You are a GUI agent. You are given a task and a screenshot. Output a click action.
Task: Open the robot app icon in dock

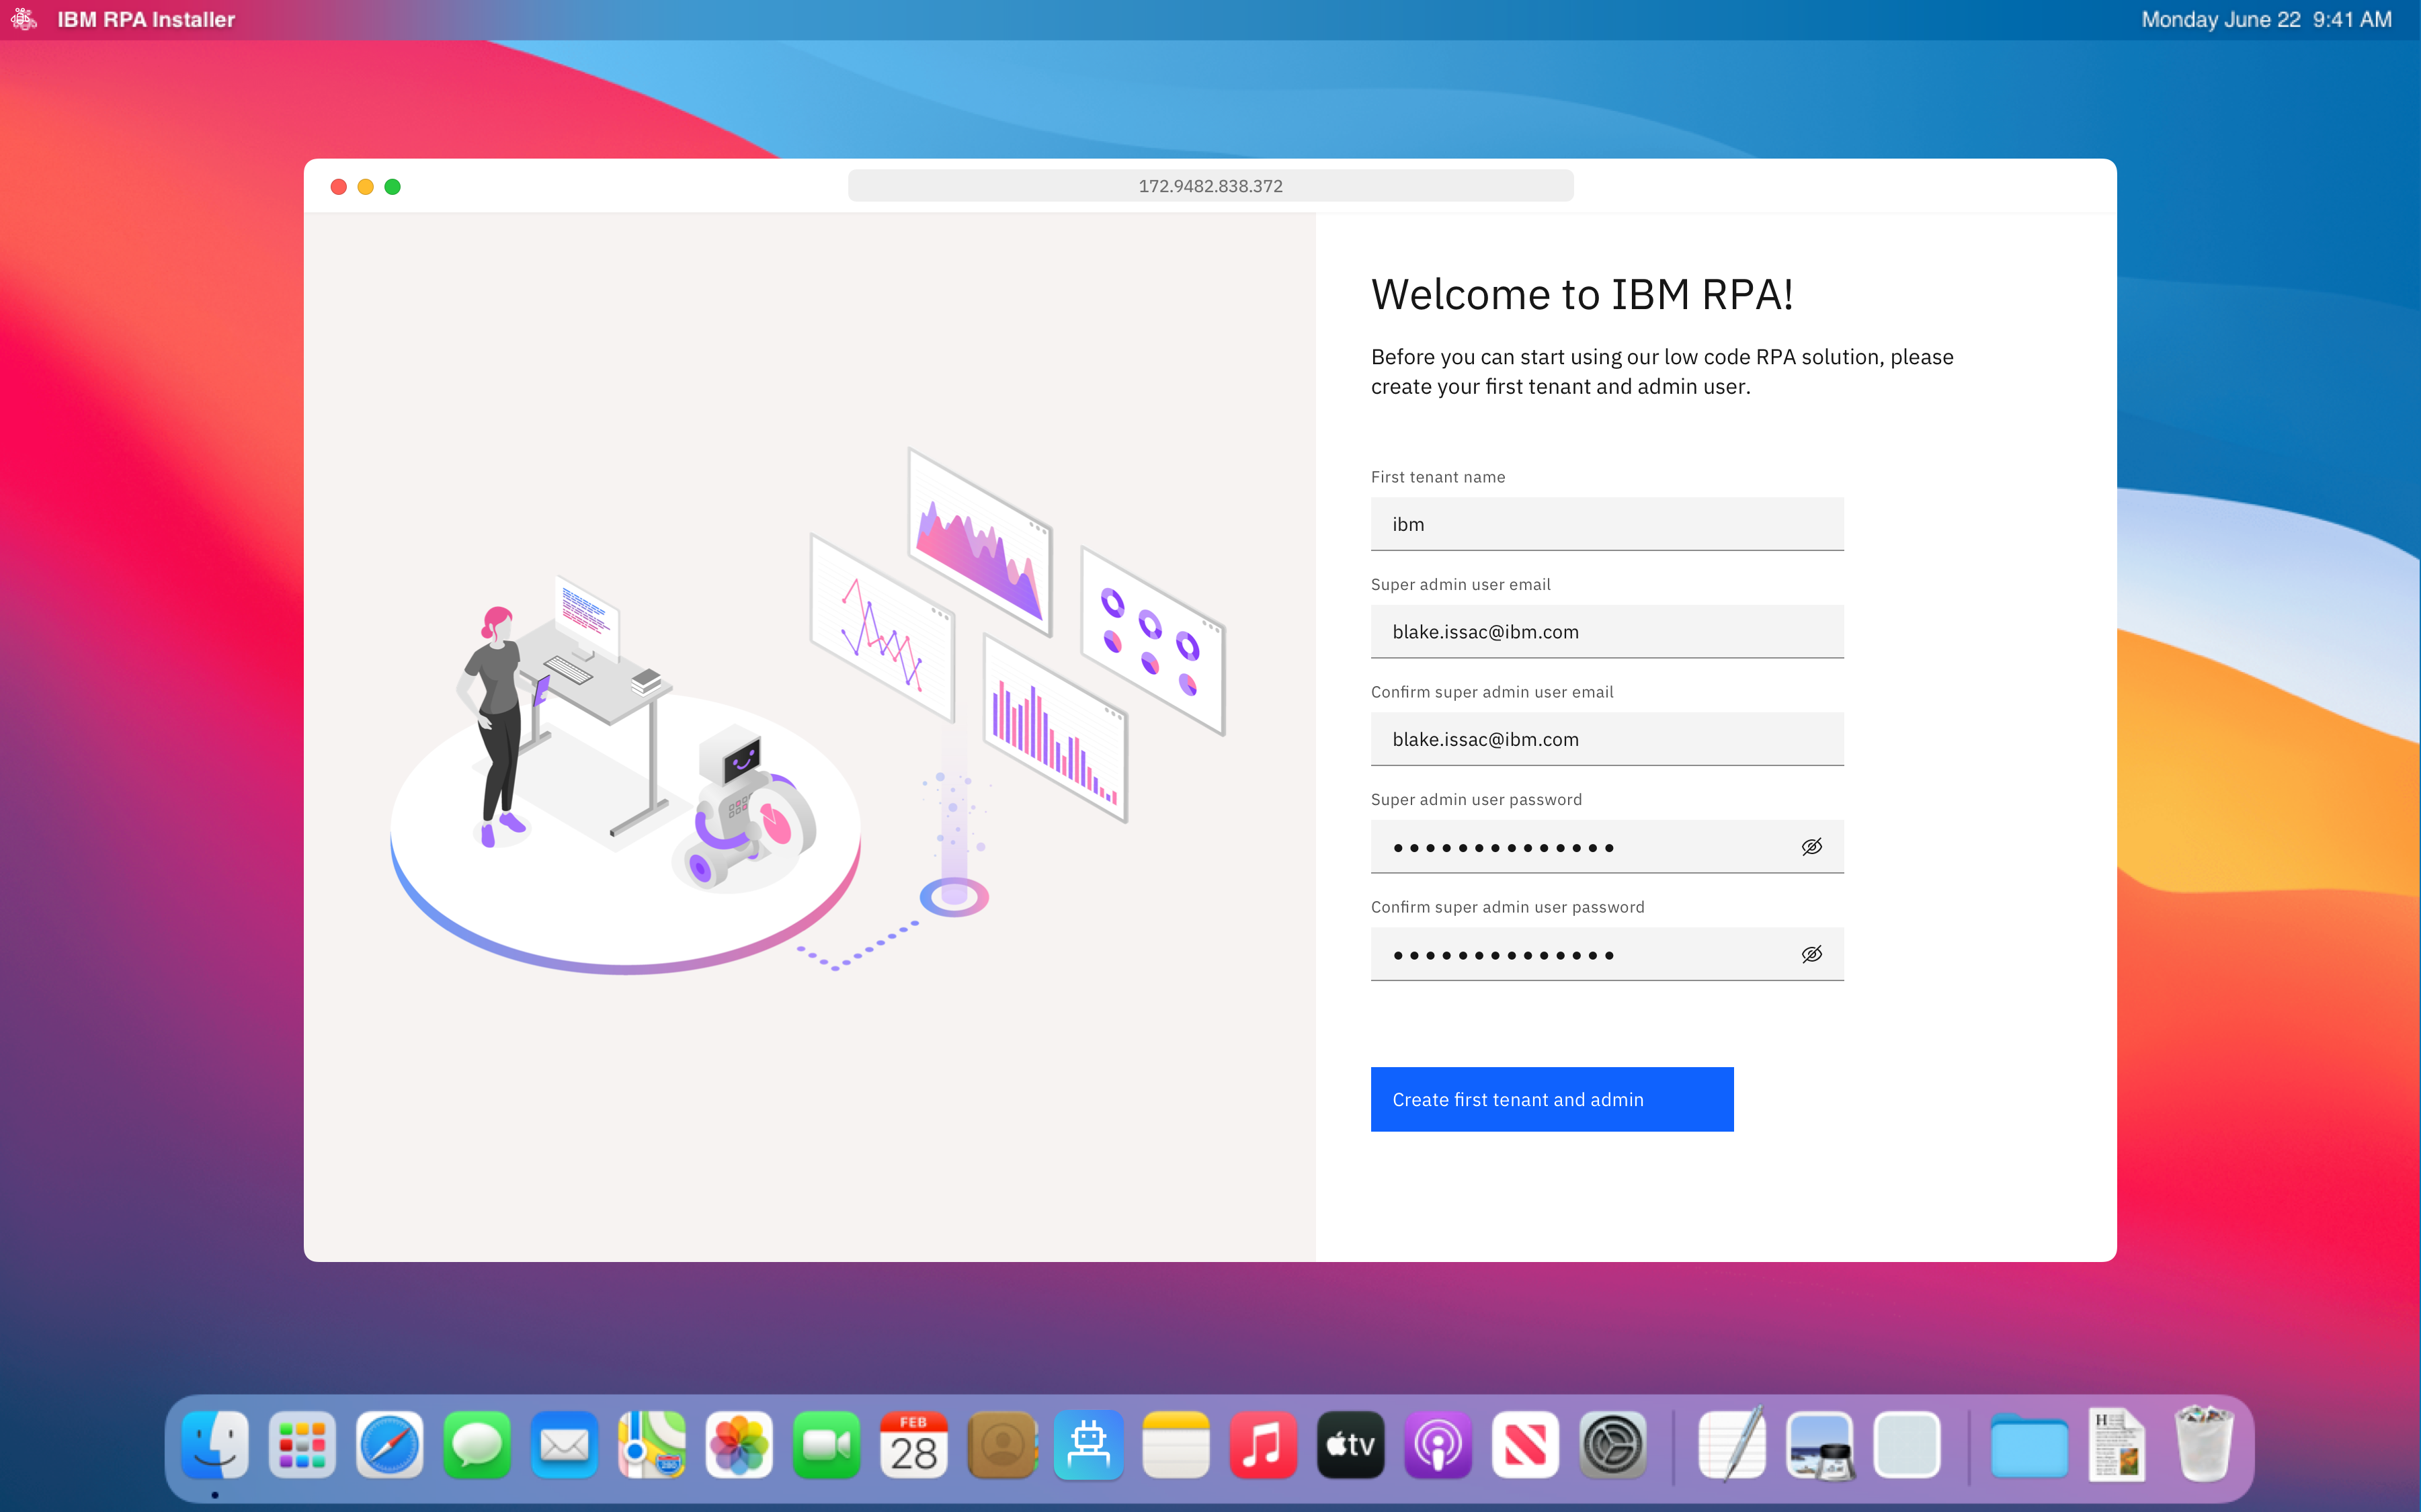click(1088, 1444)
